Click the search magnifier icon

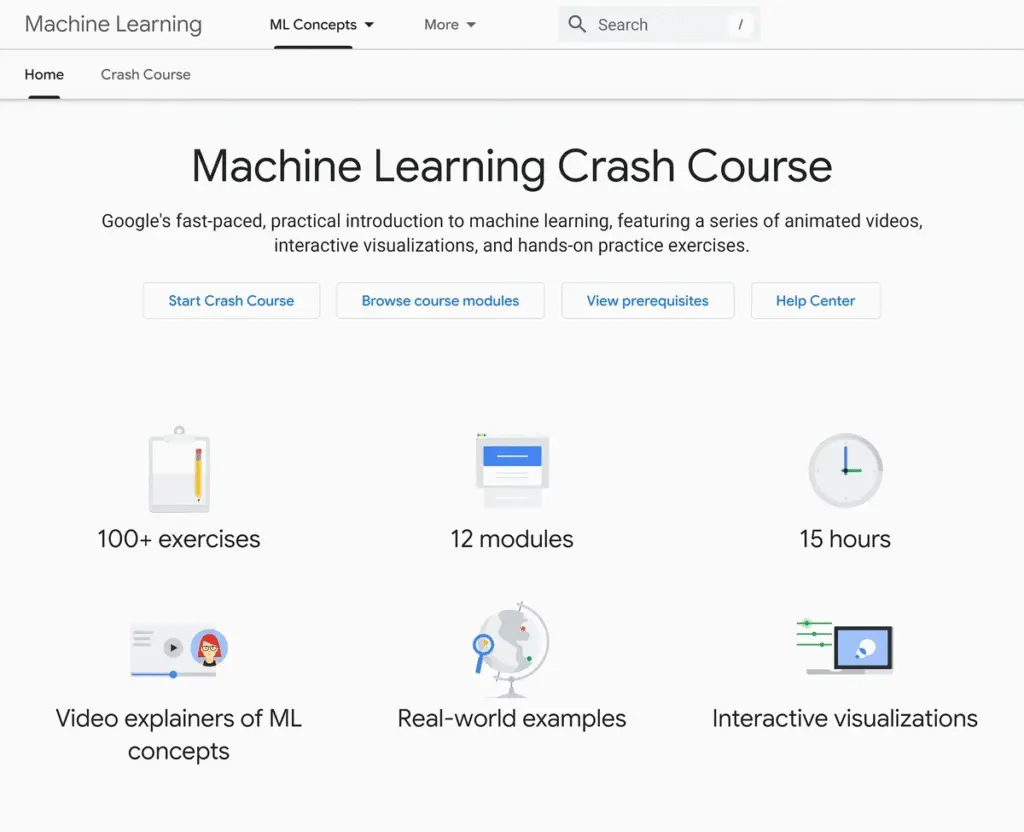pyautogui.click(x=577, y=25)
